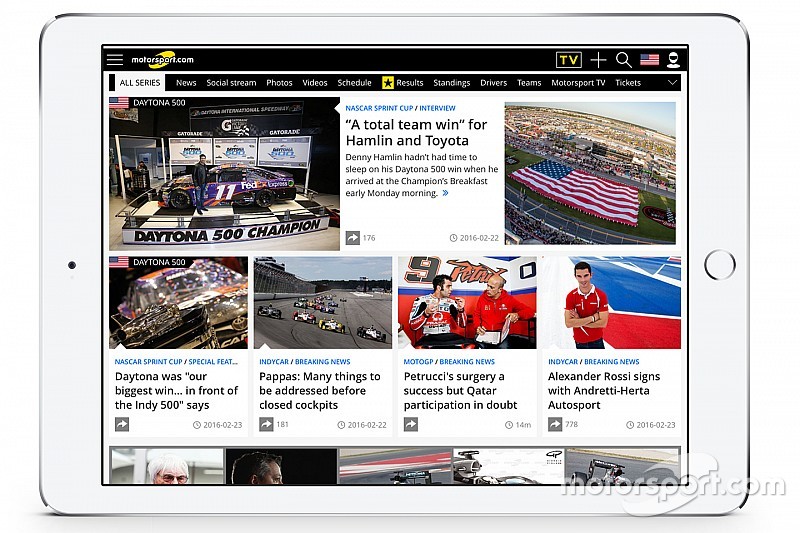Open Motorsport TV via yellow TV icon

point(568,60)
